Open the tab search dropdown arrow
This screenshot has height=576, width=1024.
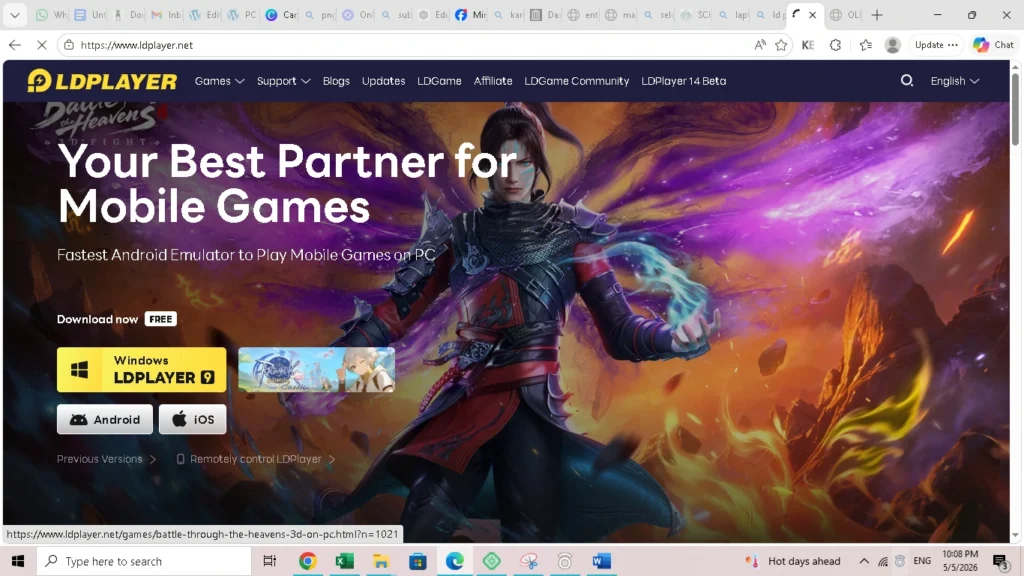pos(14,14)
